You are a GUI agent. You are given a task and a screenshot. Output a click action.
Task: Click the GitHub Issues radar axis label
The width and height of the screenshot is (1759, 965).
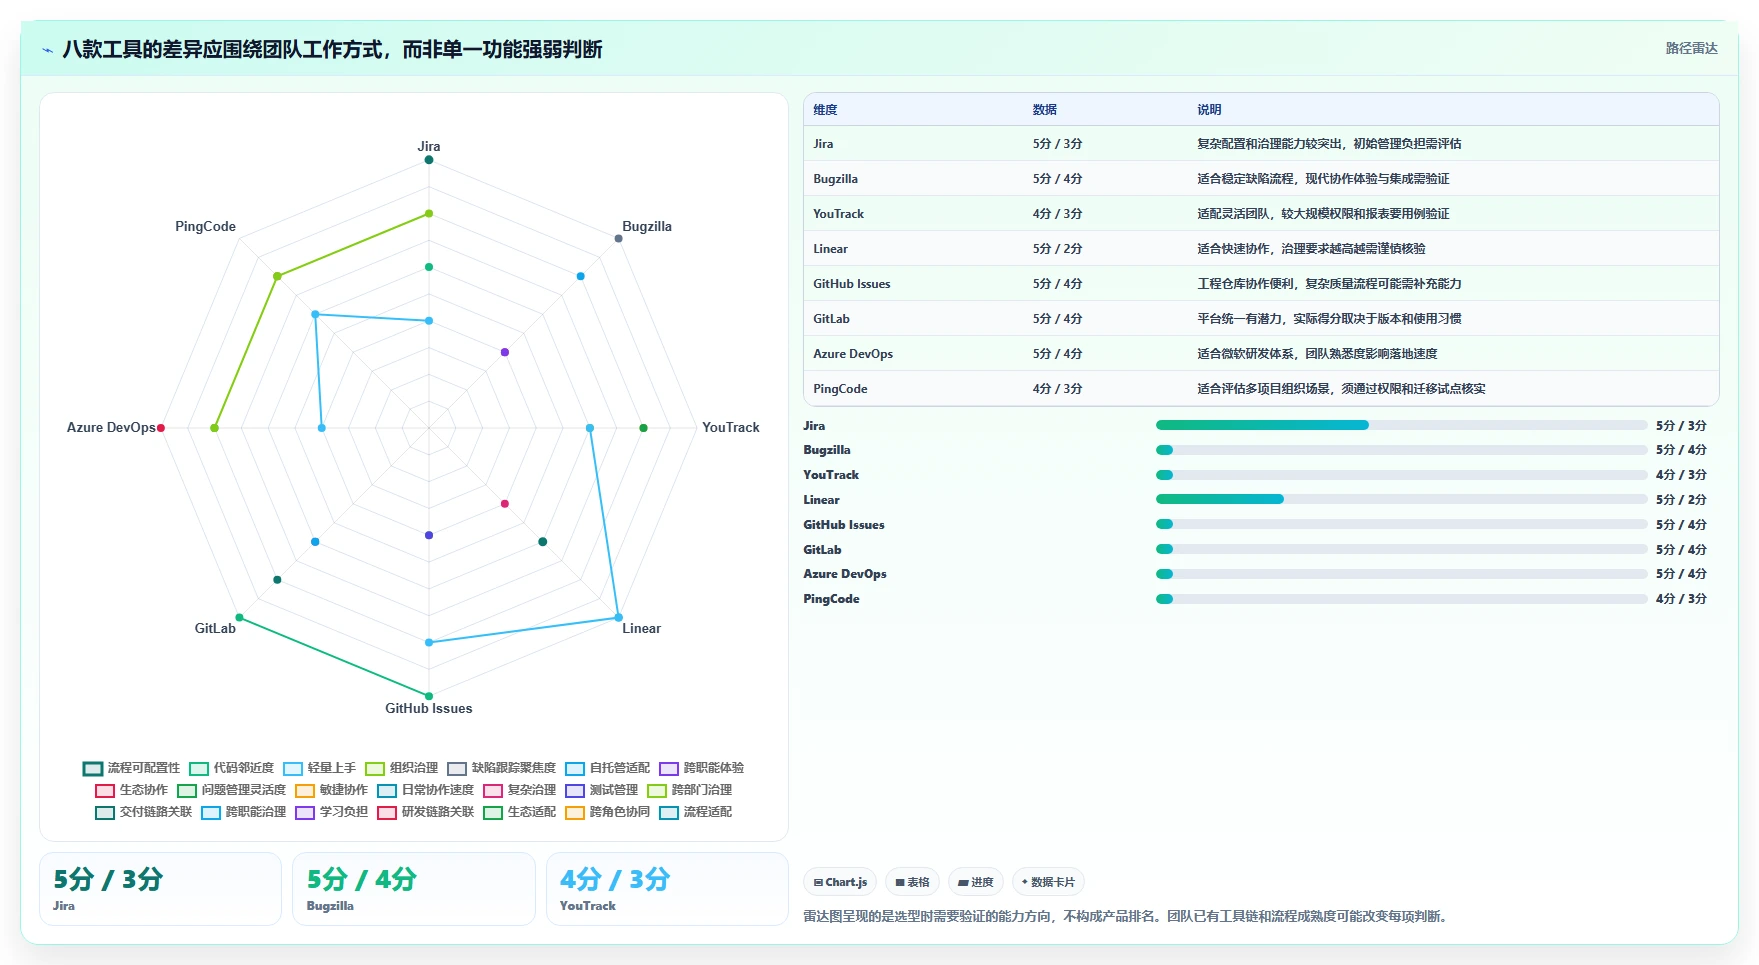(429, 708)
